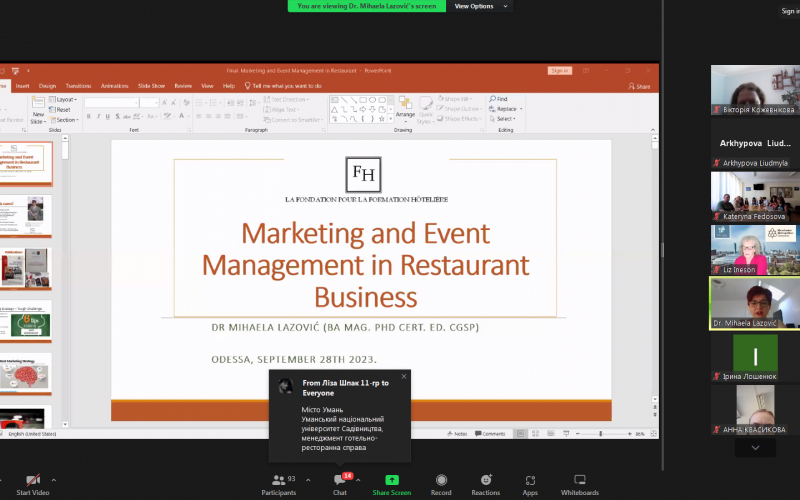Show more participants with down chevron
Viewport: 800px width, 500px height.
[756, 447]
